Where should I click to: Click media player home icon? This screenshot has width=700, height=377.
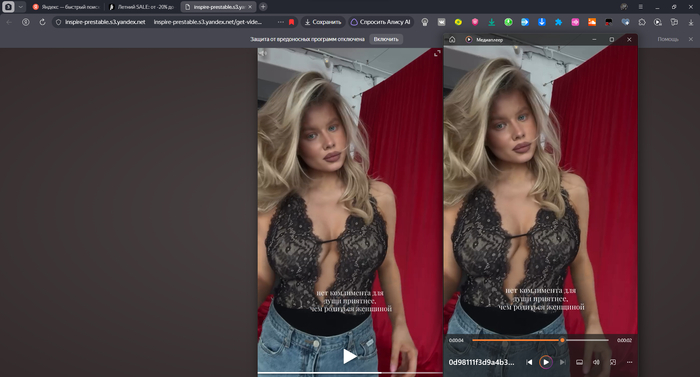[x=452, y=39]
